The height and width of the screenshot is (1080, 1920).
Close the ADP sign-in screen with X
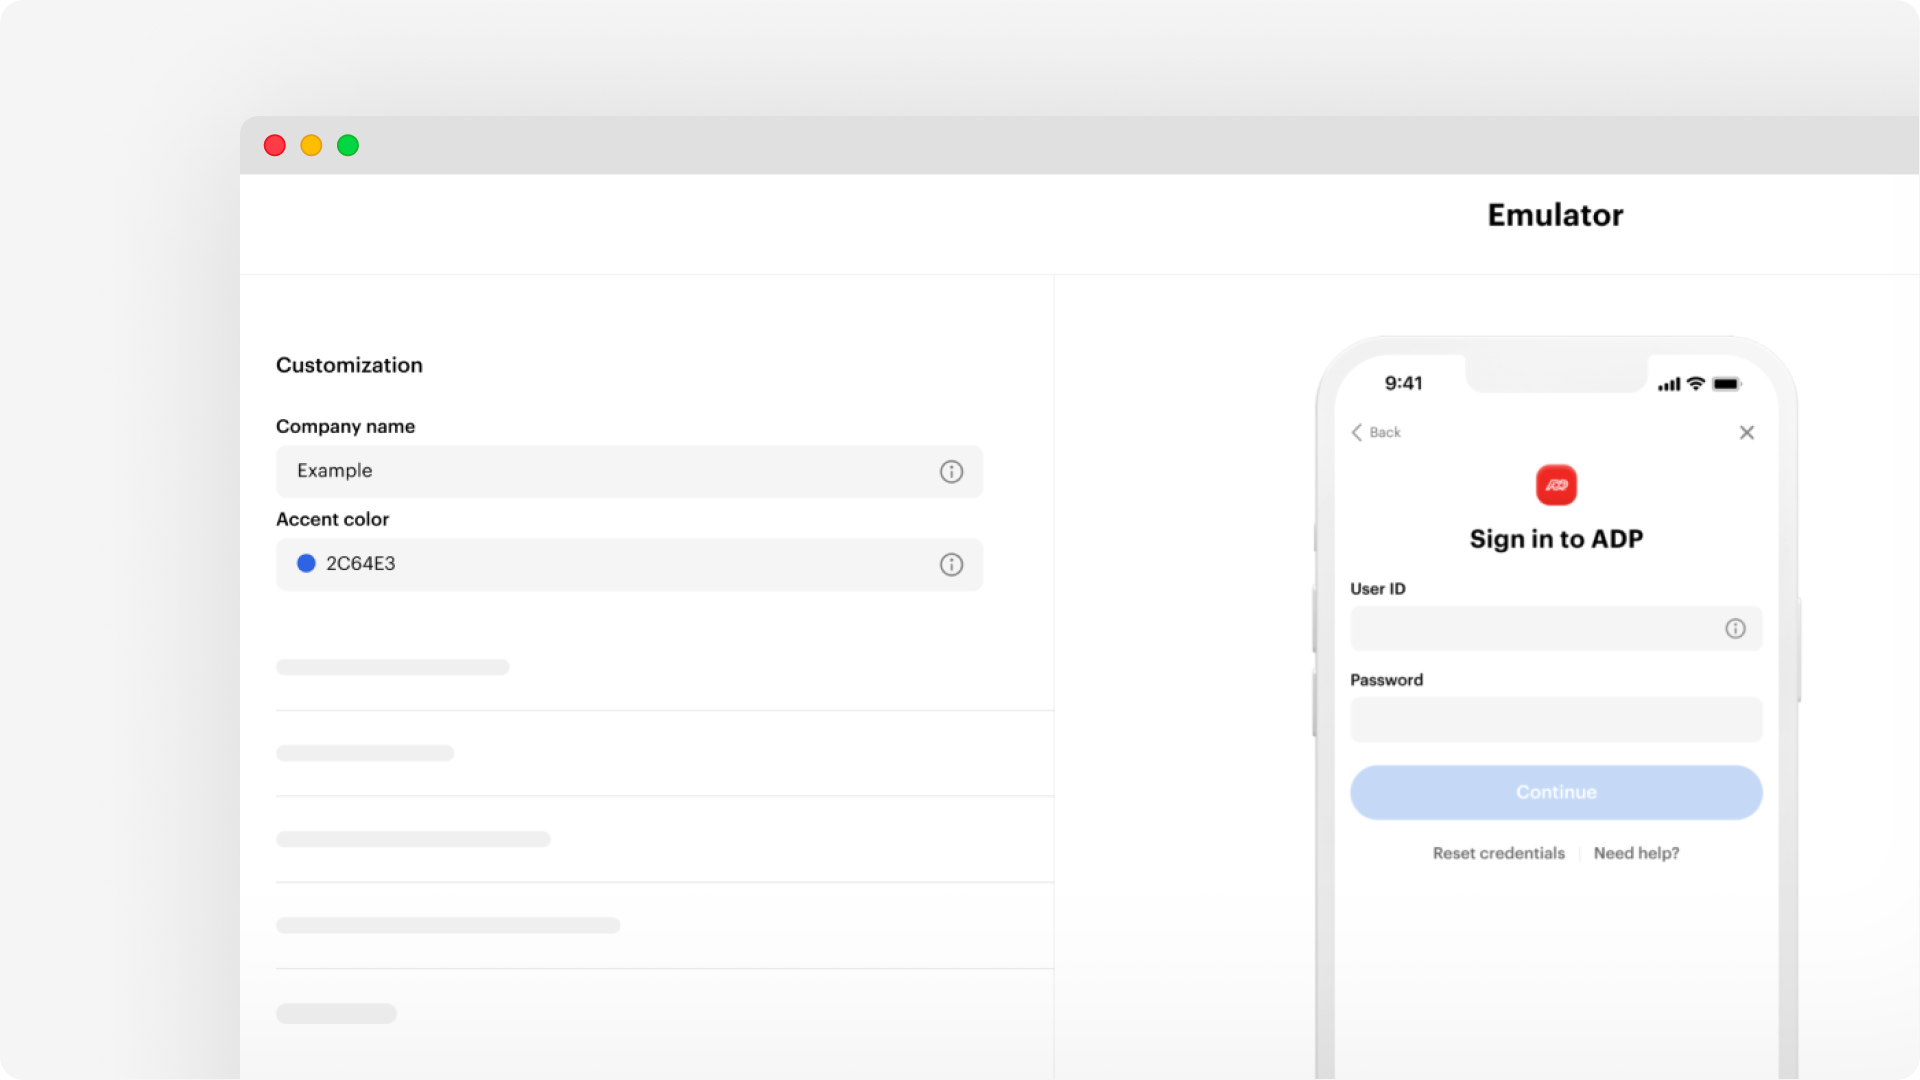point(1746,432)
